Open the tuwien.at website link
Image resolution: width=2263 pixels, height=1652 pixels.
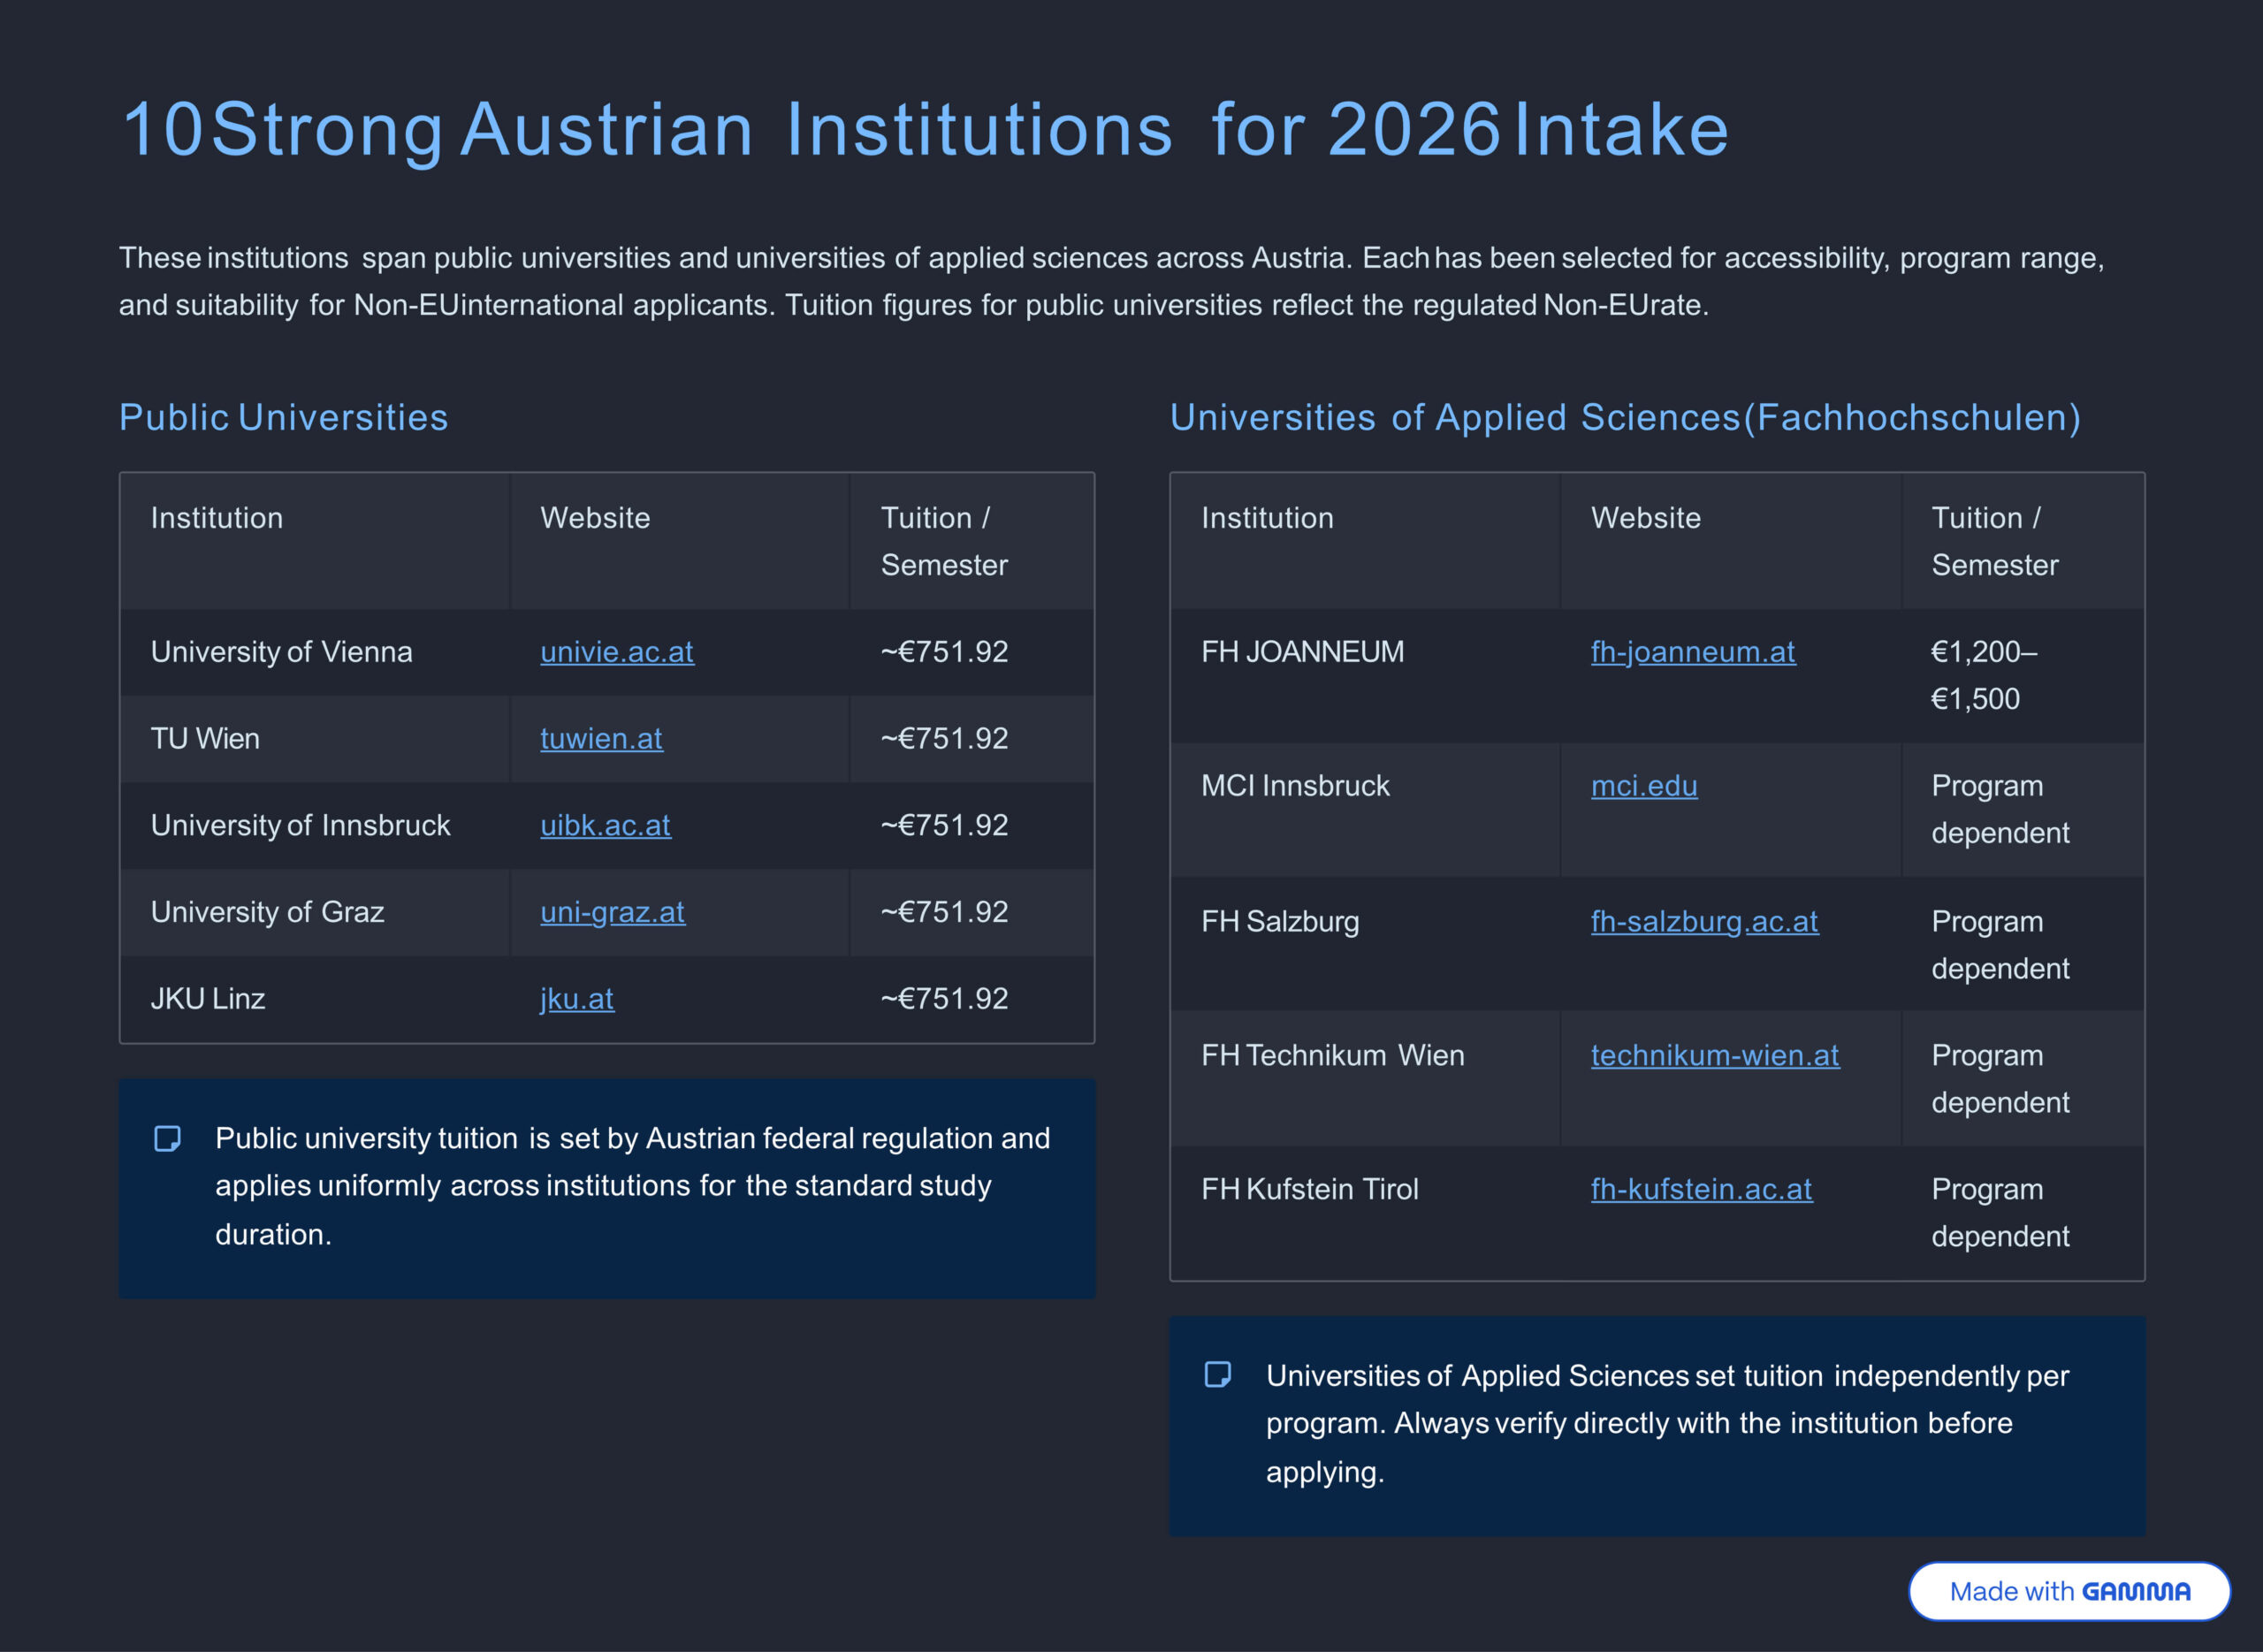tap(601, 739)
